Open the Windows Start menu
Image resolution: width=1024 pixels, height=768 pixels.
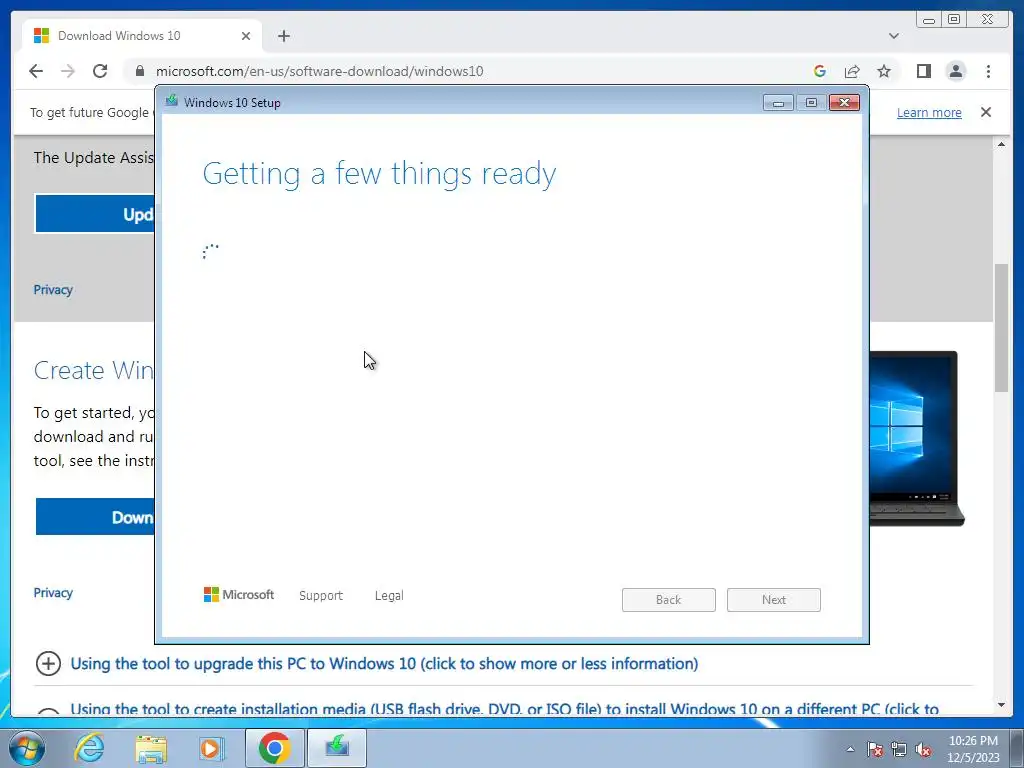tap(27, 748)
